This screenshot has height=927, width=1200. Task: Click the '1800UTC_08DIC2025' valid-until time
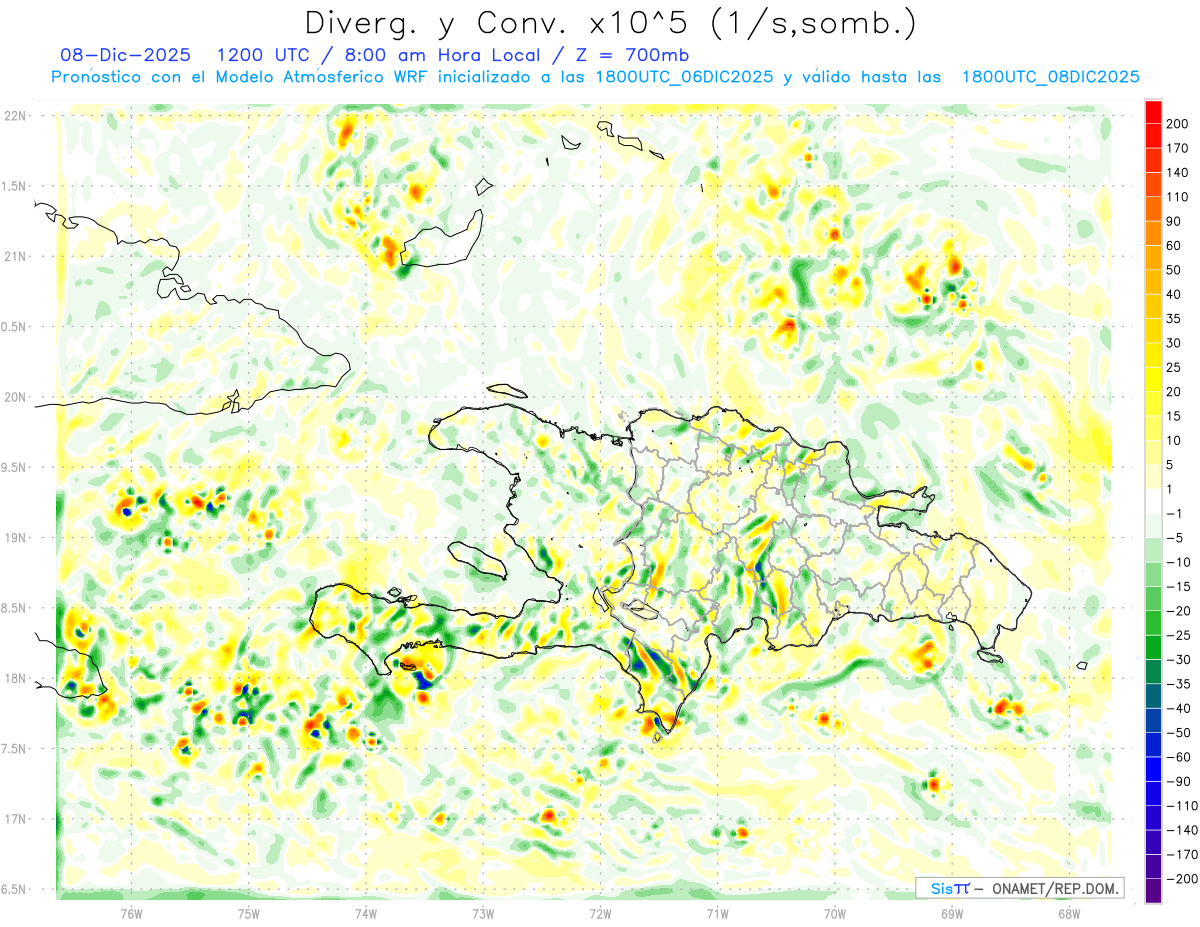pyautogui.click(x=1050, y=77)
